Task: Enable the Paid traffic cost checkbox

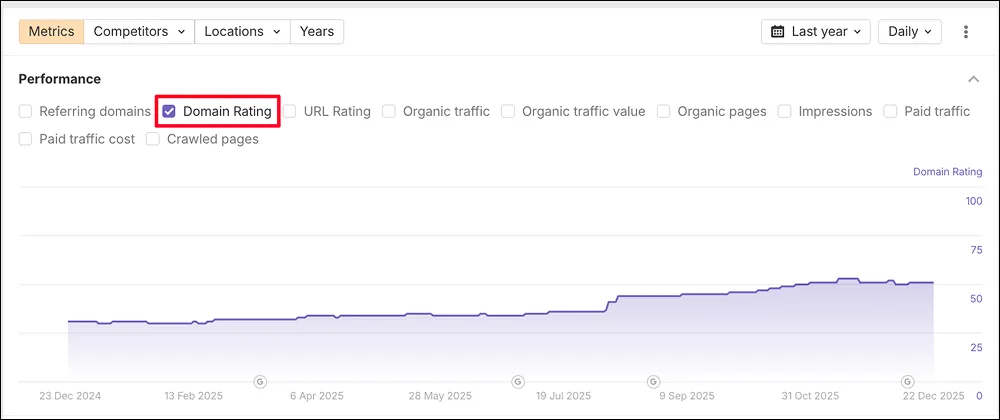Action: [26, 139]
